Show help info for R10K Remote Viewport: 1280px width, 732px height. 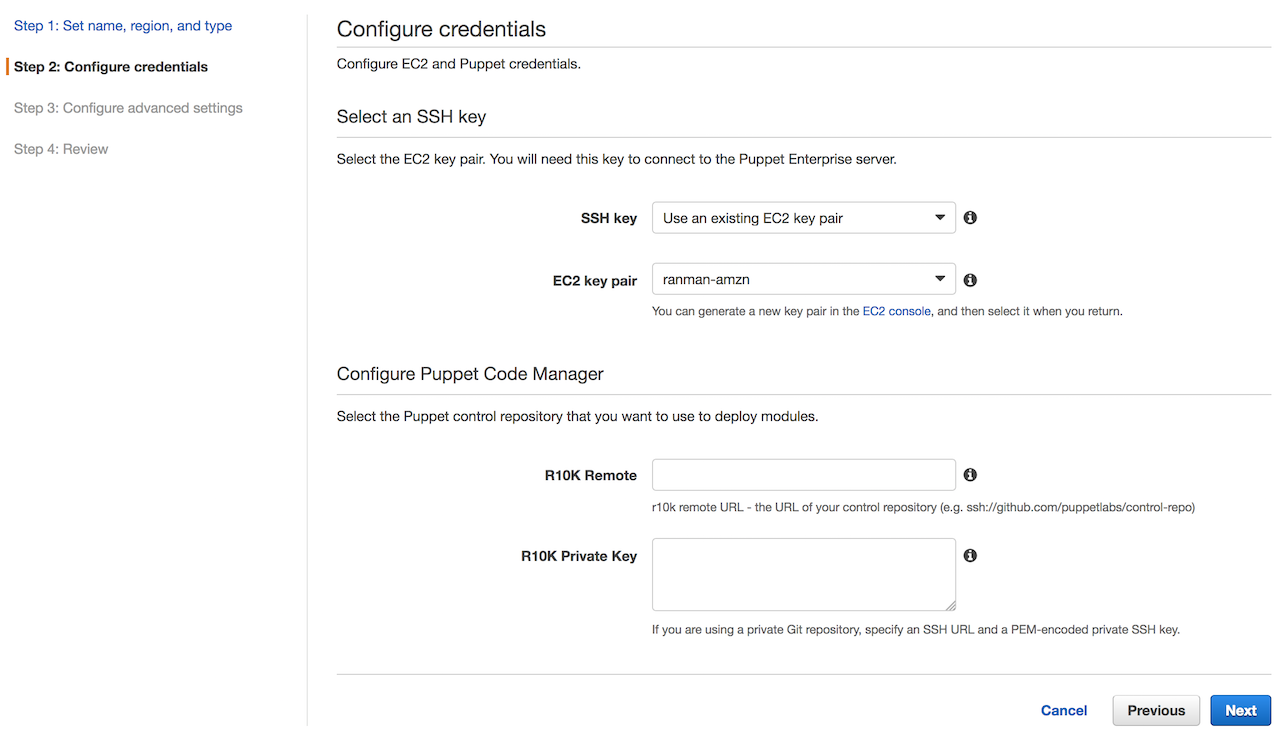tap(970, 475)
